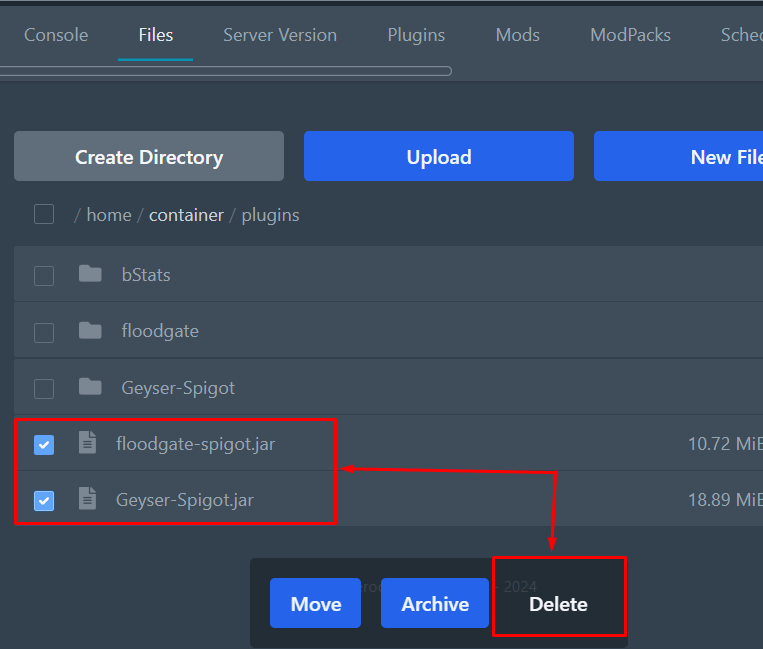Click the 18.89 MiB size value

(725, 500)
